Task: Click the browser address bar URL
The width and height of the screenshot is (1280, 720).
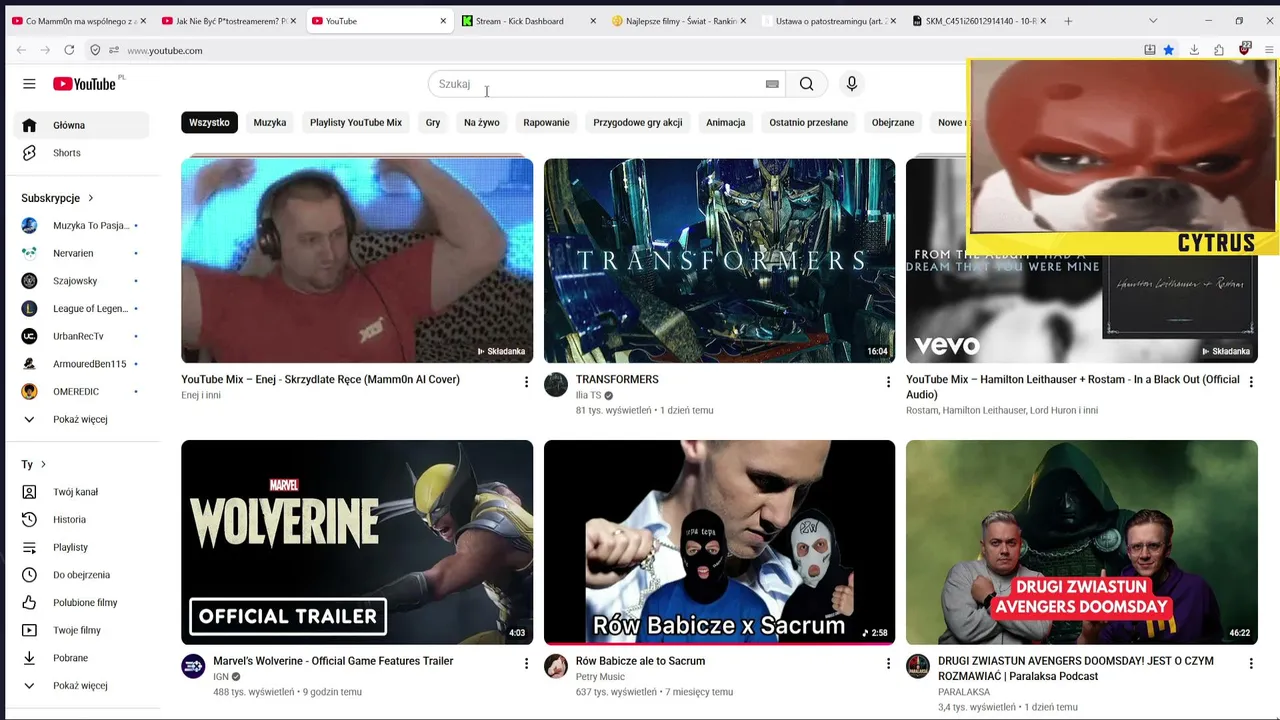Action: pyautogui.click(x=165, y=50)
